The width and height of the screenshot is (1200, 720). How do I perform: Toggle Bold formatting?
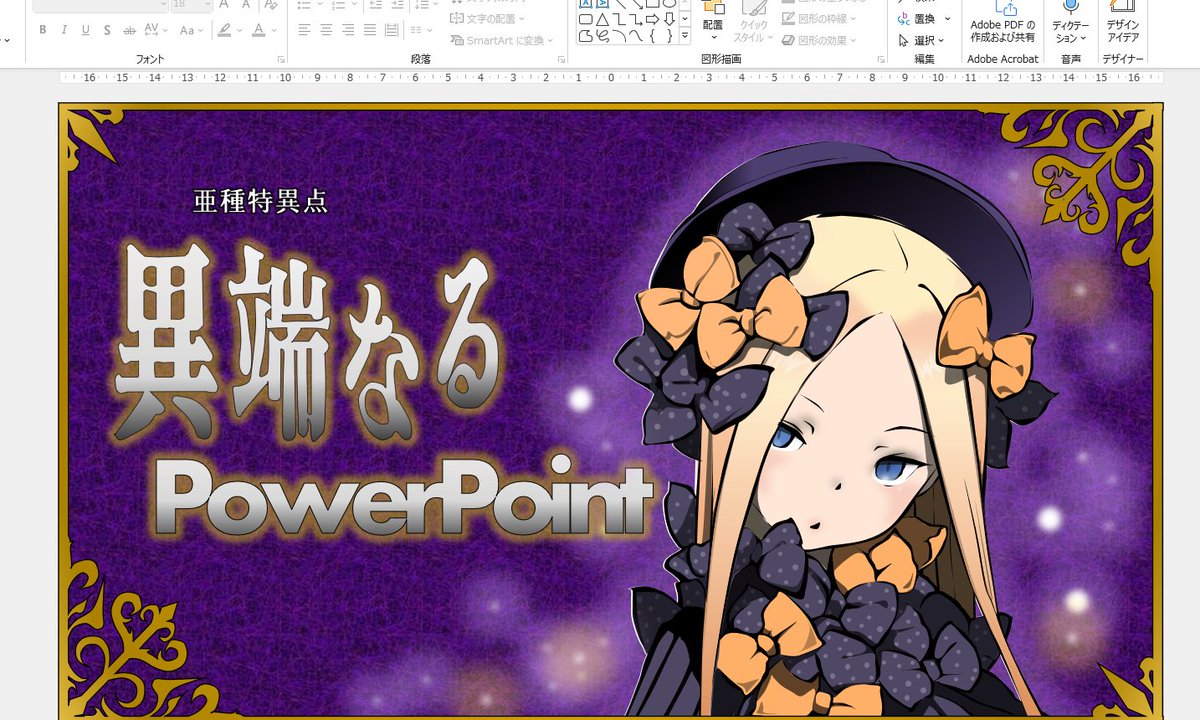tap(42, 30)
